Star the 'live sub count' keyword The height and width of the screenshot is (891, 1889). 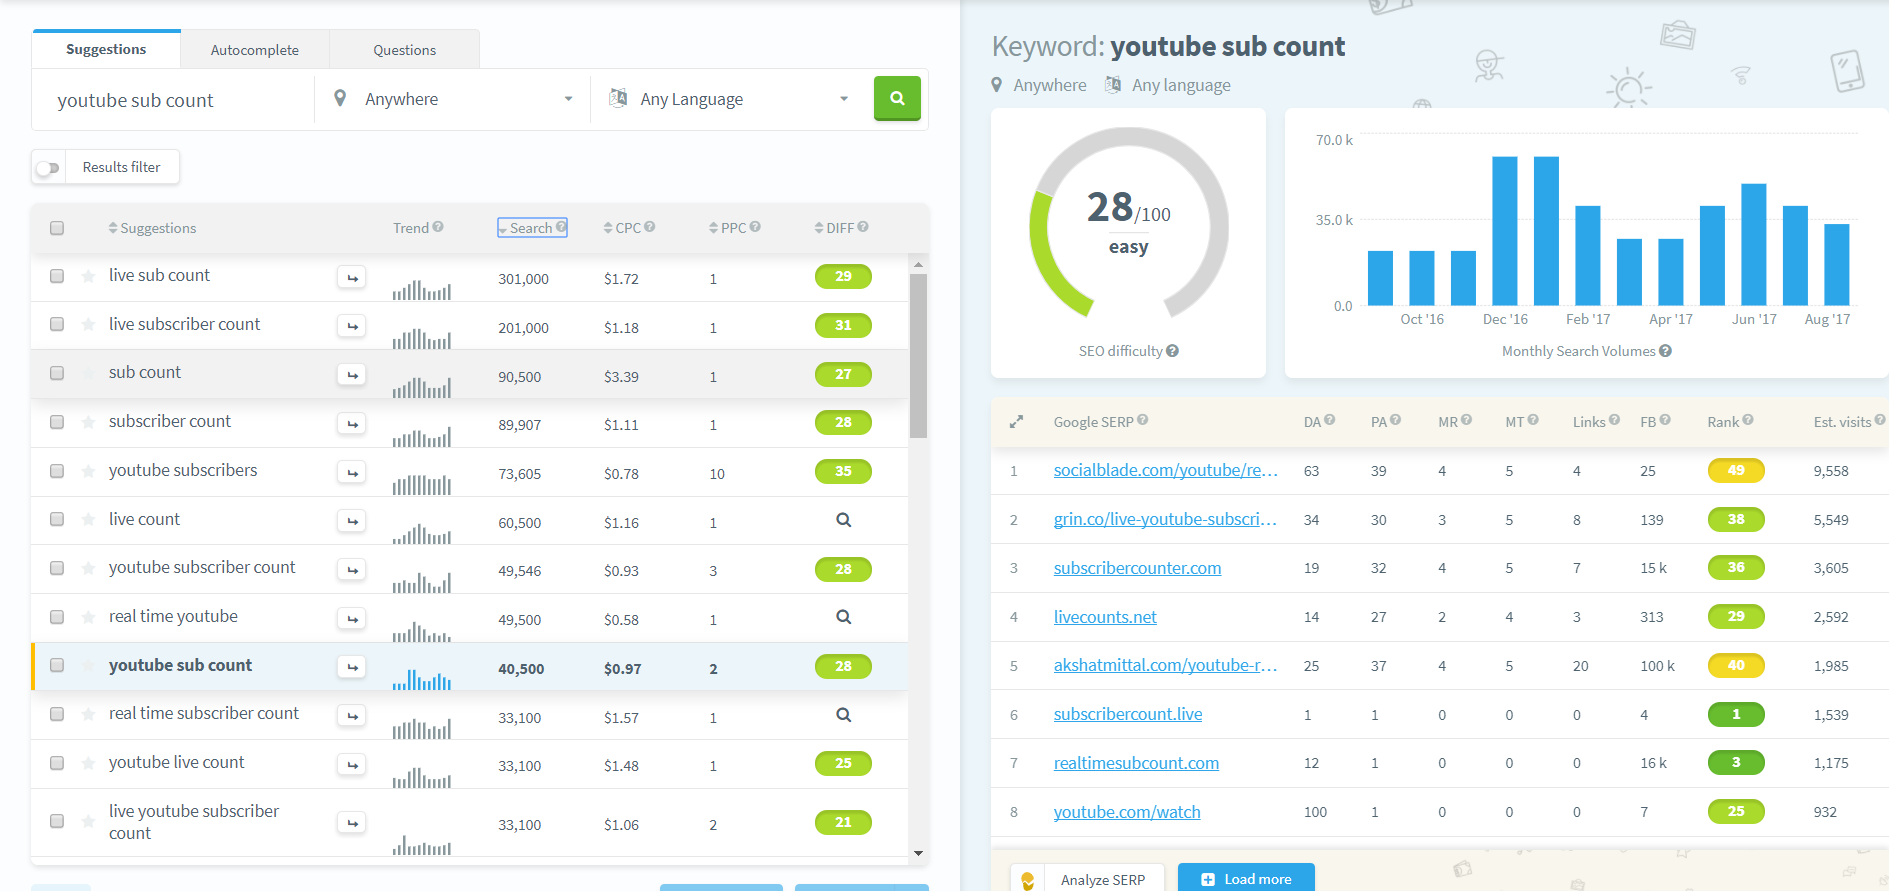point(88,276)
